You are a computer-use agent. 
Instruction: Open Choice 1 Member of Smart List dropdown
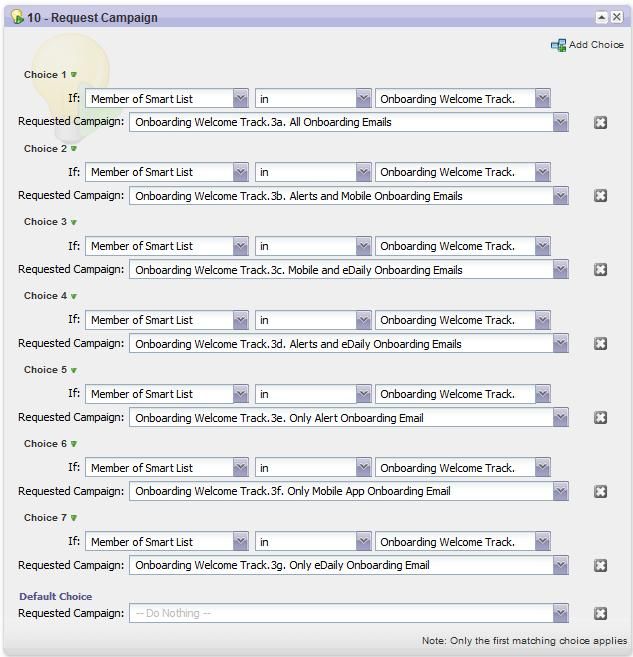pos(240,98)
